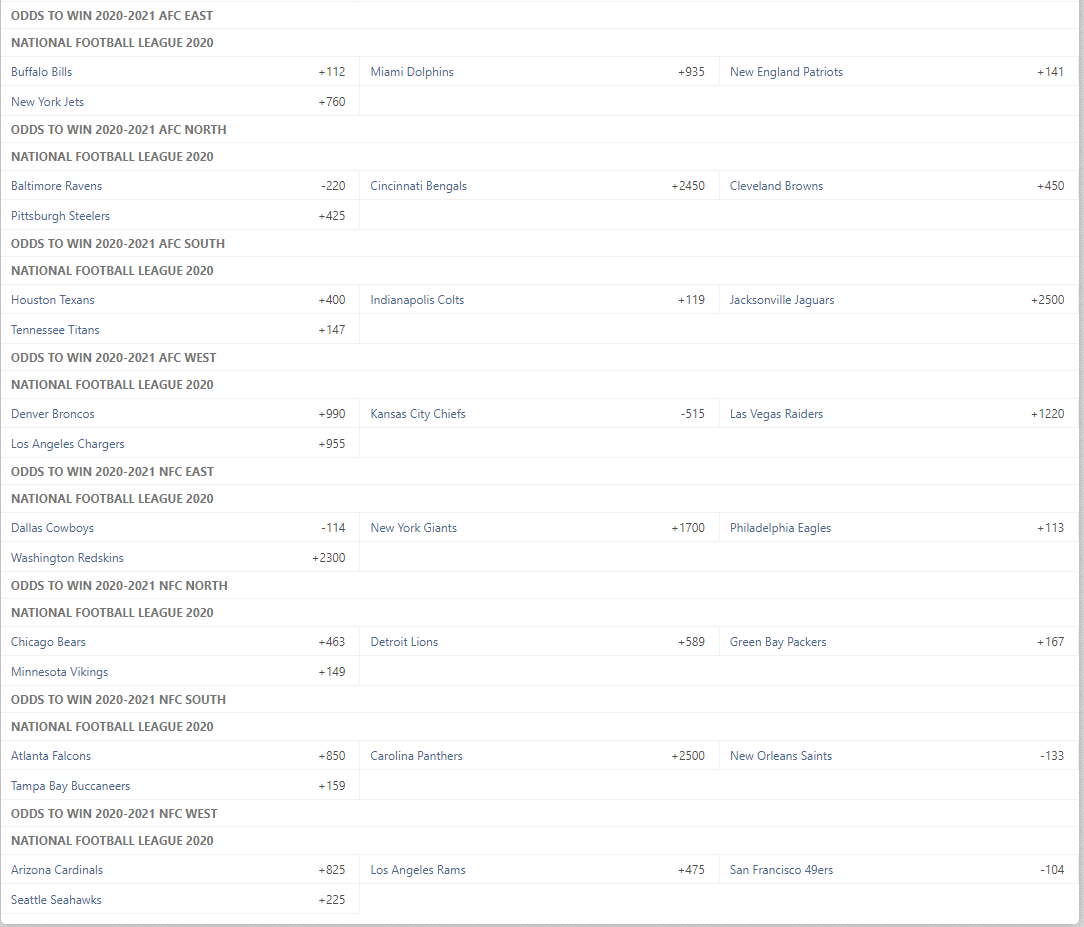Choose Dallas Cowboys -114 odds
The image size is (1084, 927).
click(x=180, y=528)
